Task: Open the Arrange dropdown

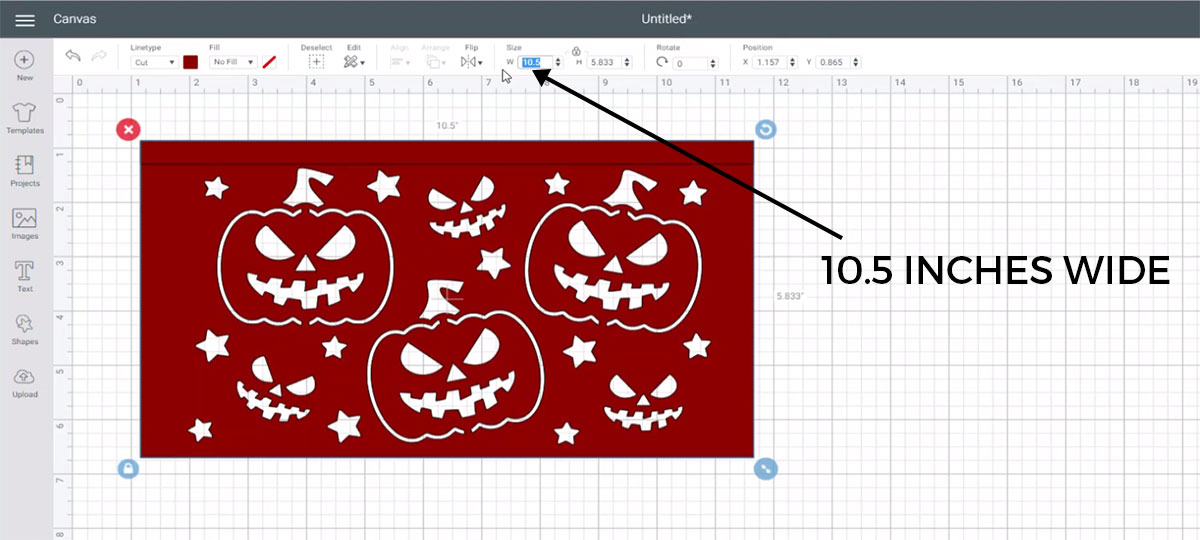Action: [435, 61]
